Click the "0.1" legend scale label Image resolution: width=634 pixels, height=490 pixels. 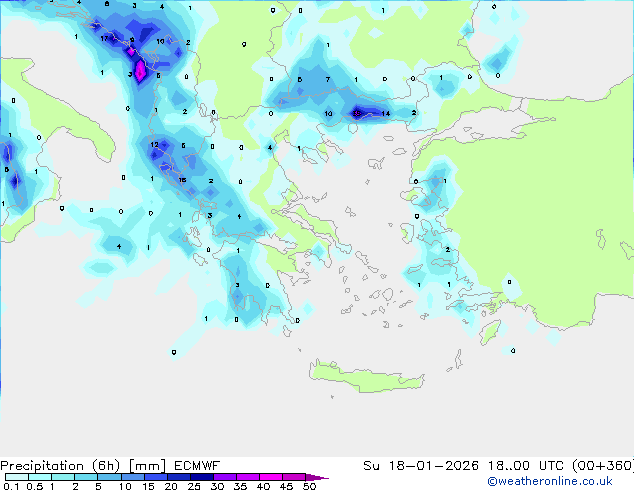pyautogui.click(x=11, y=486)
